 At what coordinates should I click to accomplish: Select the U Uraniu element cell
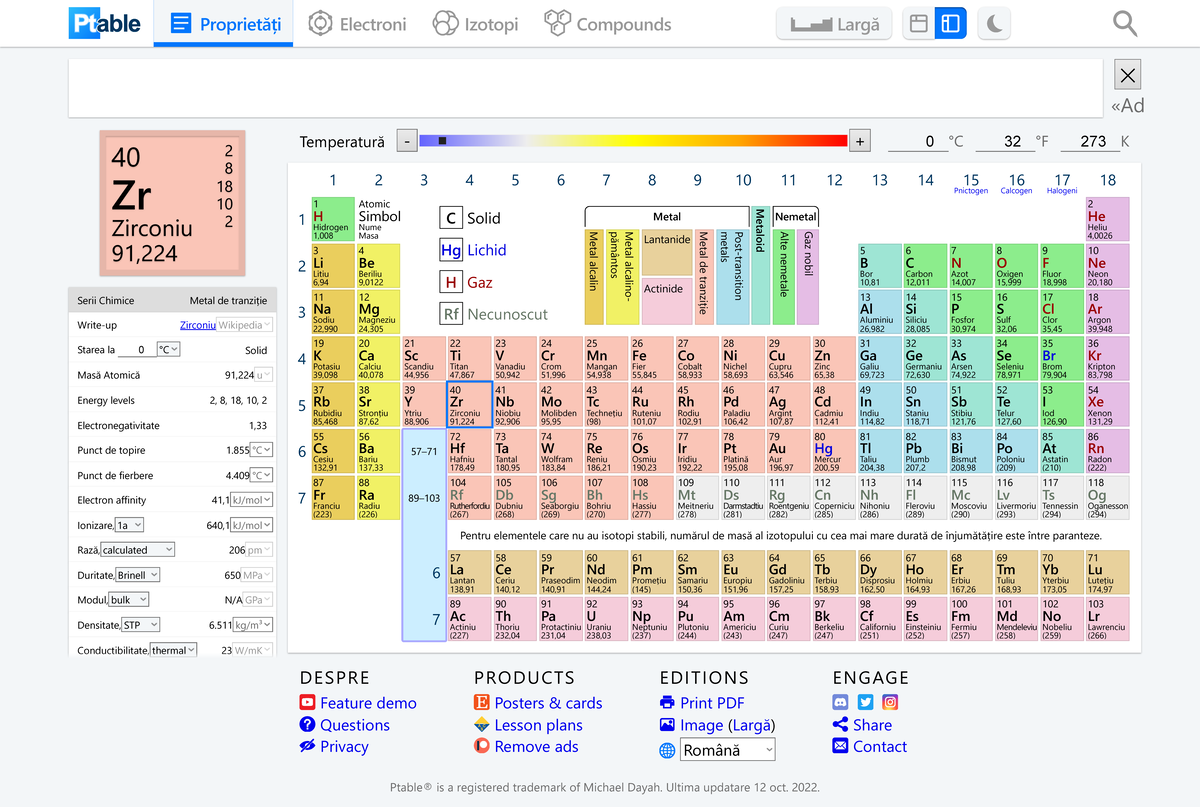click(x=606, y=619)
